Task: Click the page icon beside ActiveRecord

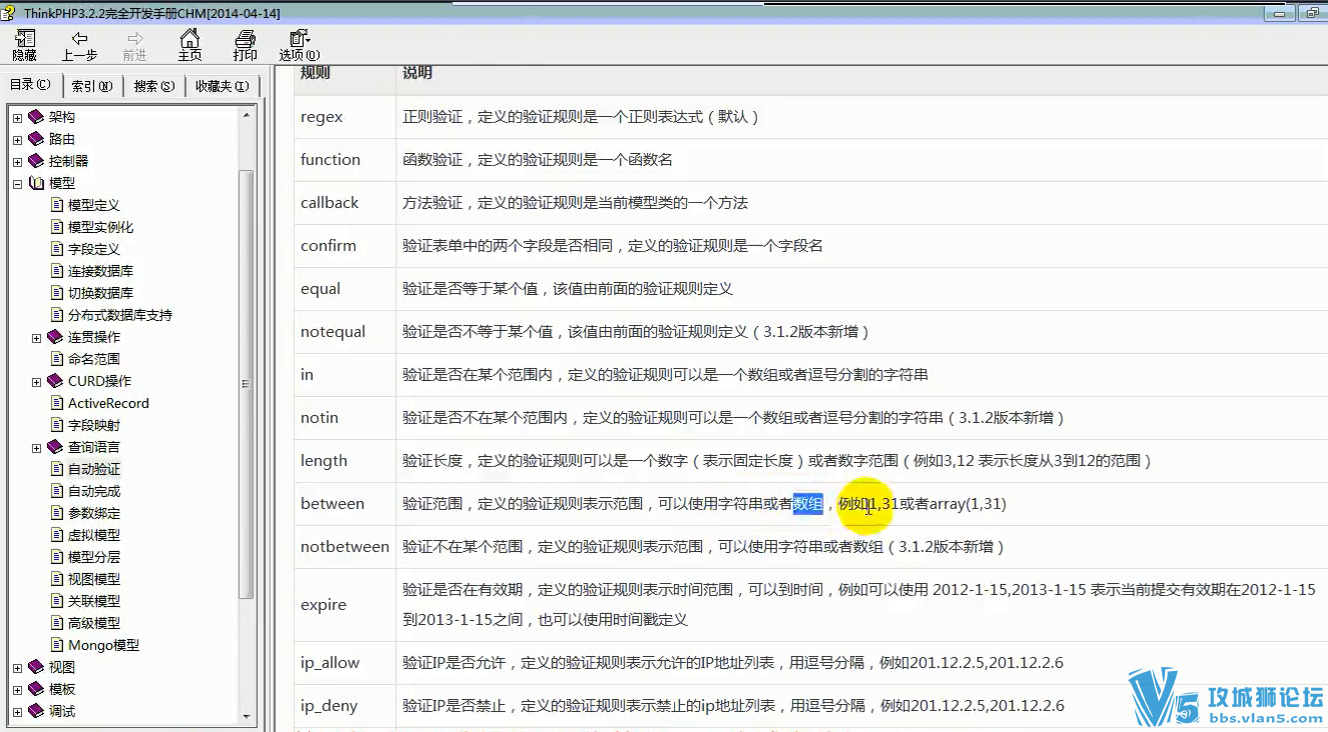Action: (x=57, y=403)
